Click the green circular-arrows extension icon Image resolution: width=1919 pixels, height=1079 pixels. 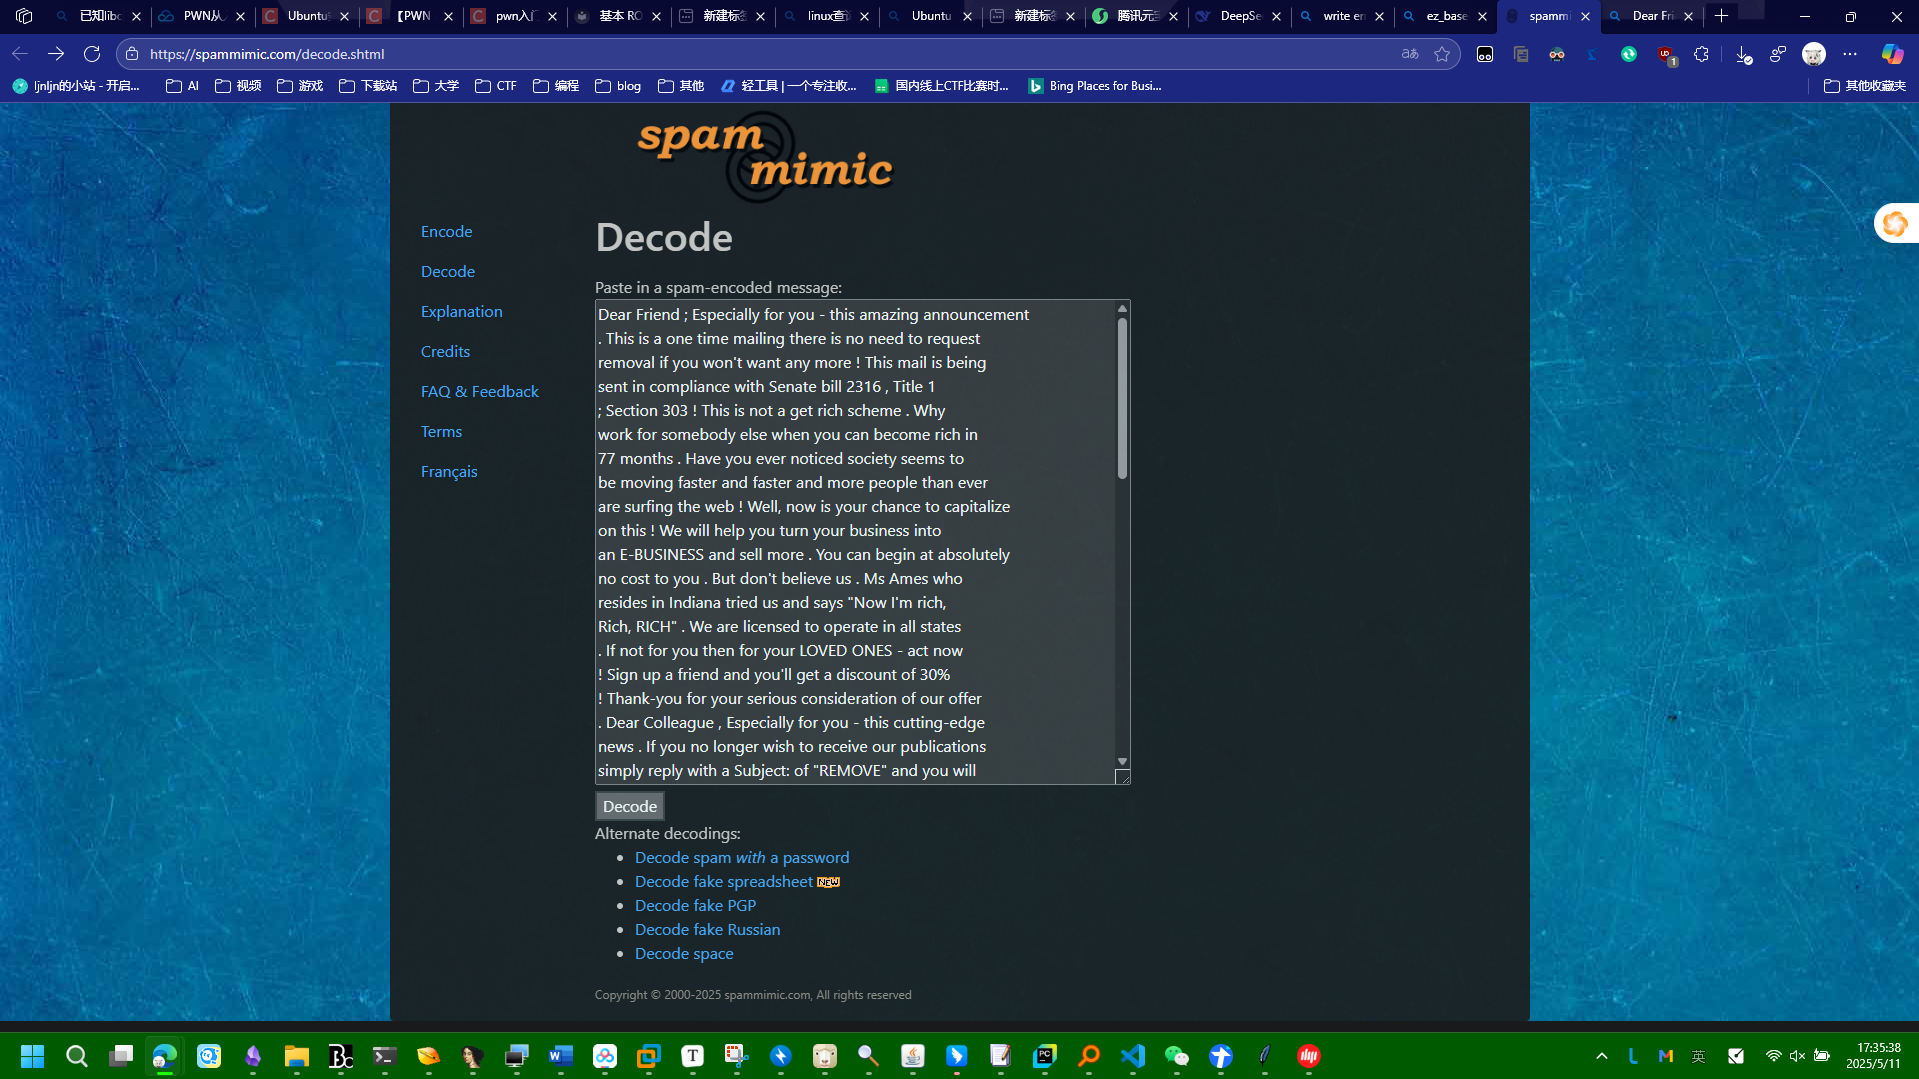tap(1629, 54)
